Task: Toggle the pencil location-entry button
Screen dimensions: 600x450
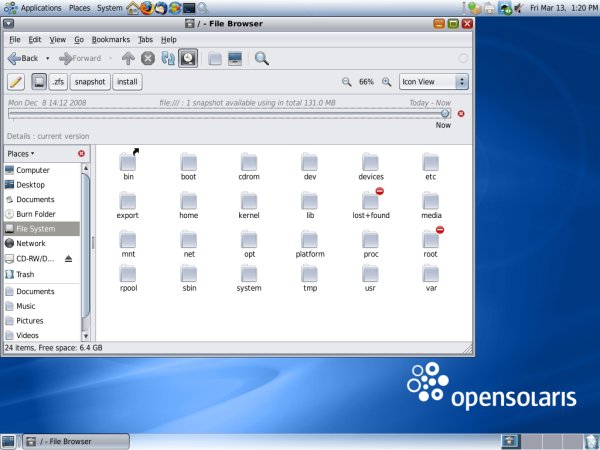Action: (x=16, y=82)
